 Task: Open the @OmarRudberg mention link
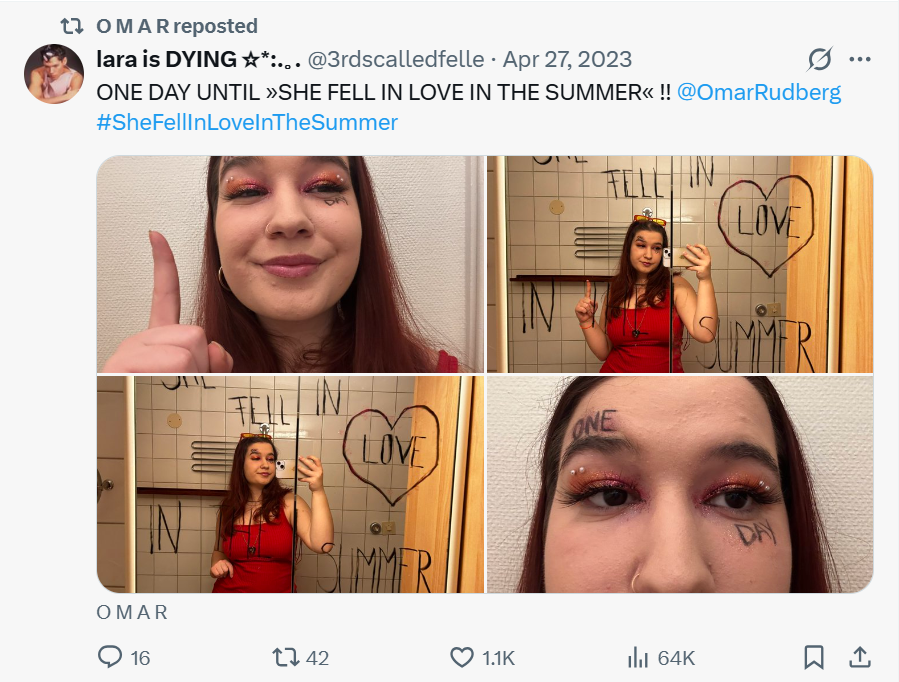tap(759, 92)
